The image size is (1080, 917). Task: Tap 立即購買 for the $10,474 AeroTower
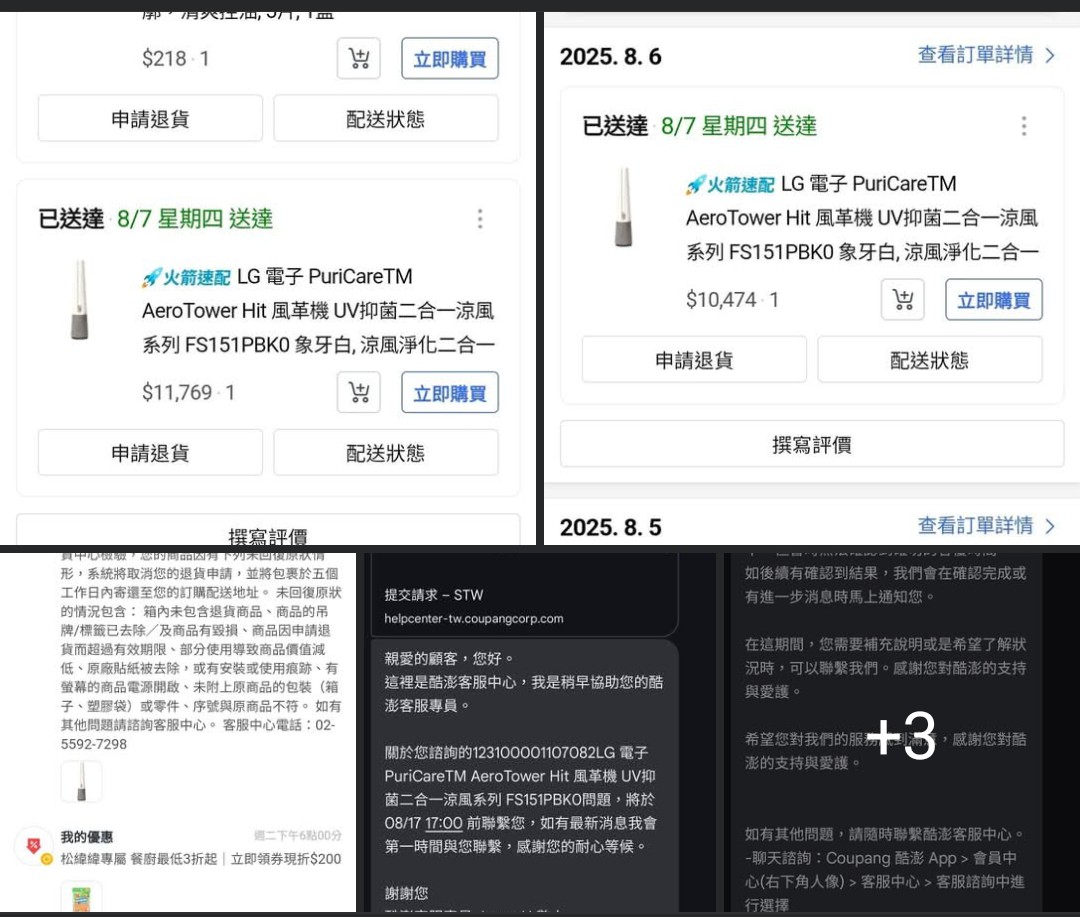(994, 300)
